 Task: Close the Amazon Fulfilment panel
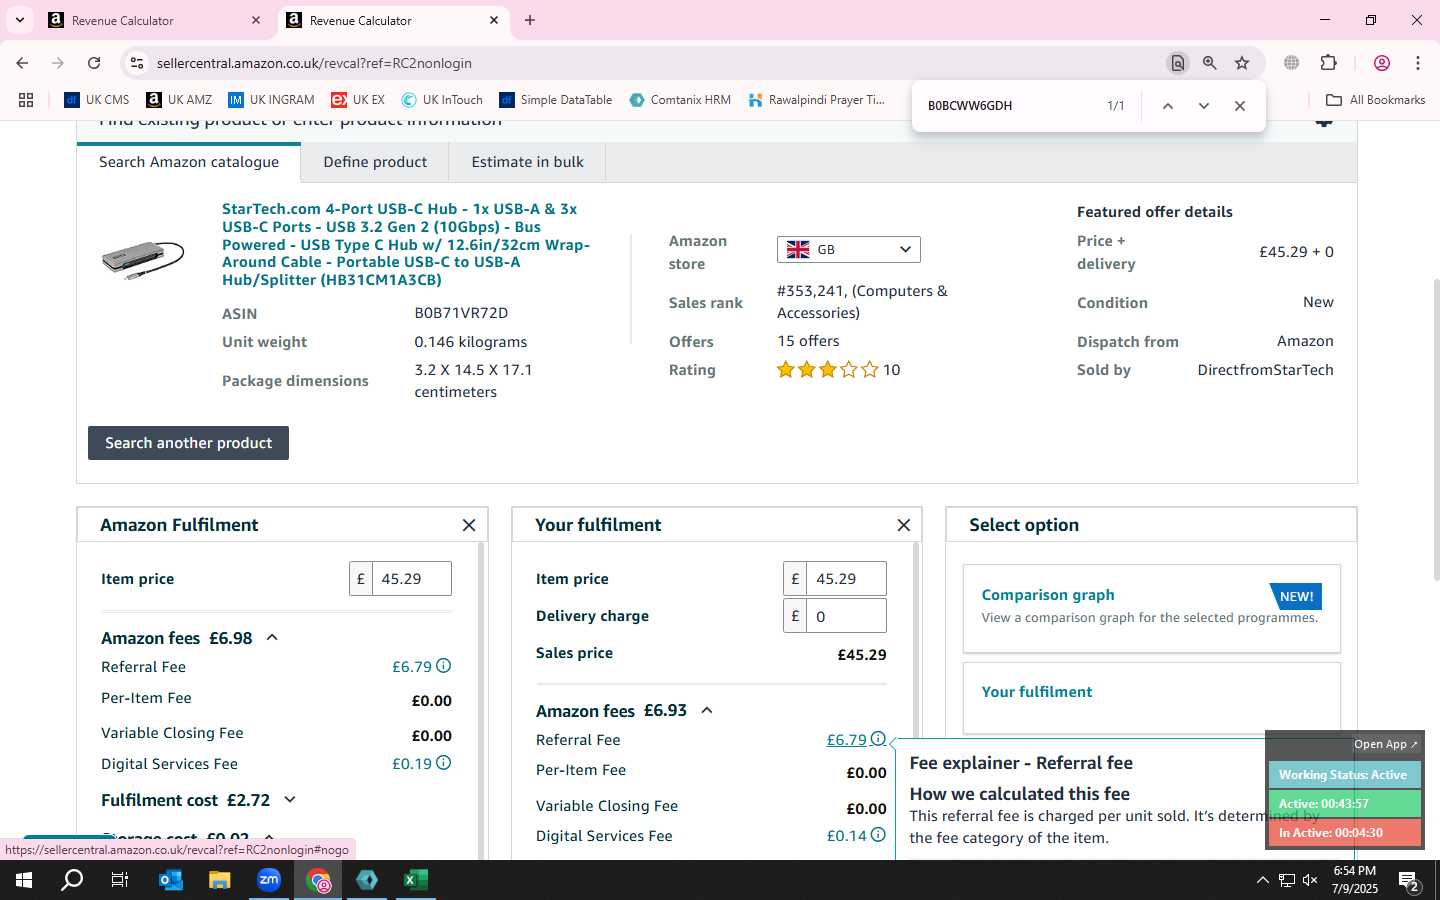469,525
